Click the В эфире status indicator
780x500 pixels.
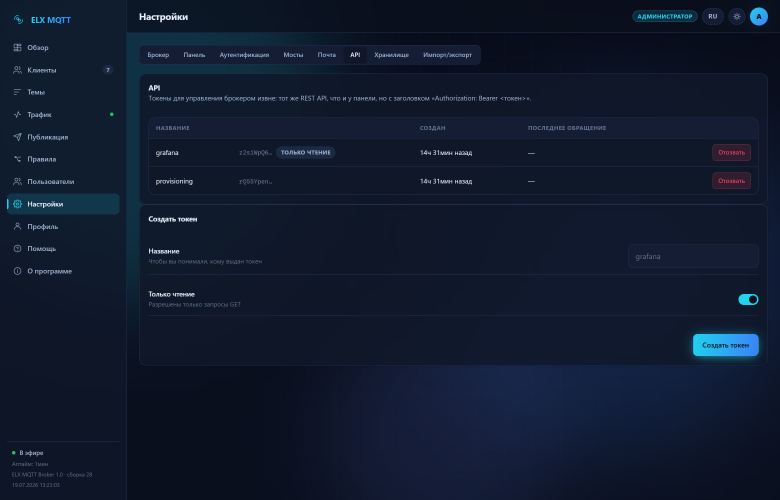pyautogui.click(x=27, y=453)
